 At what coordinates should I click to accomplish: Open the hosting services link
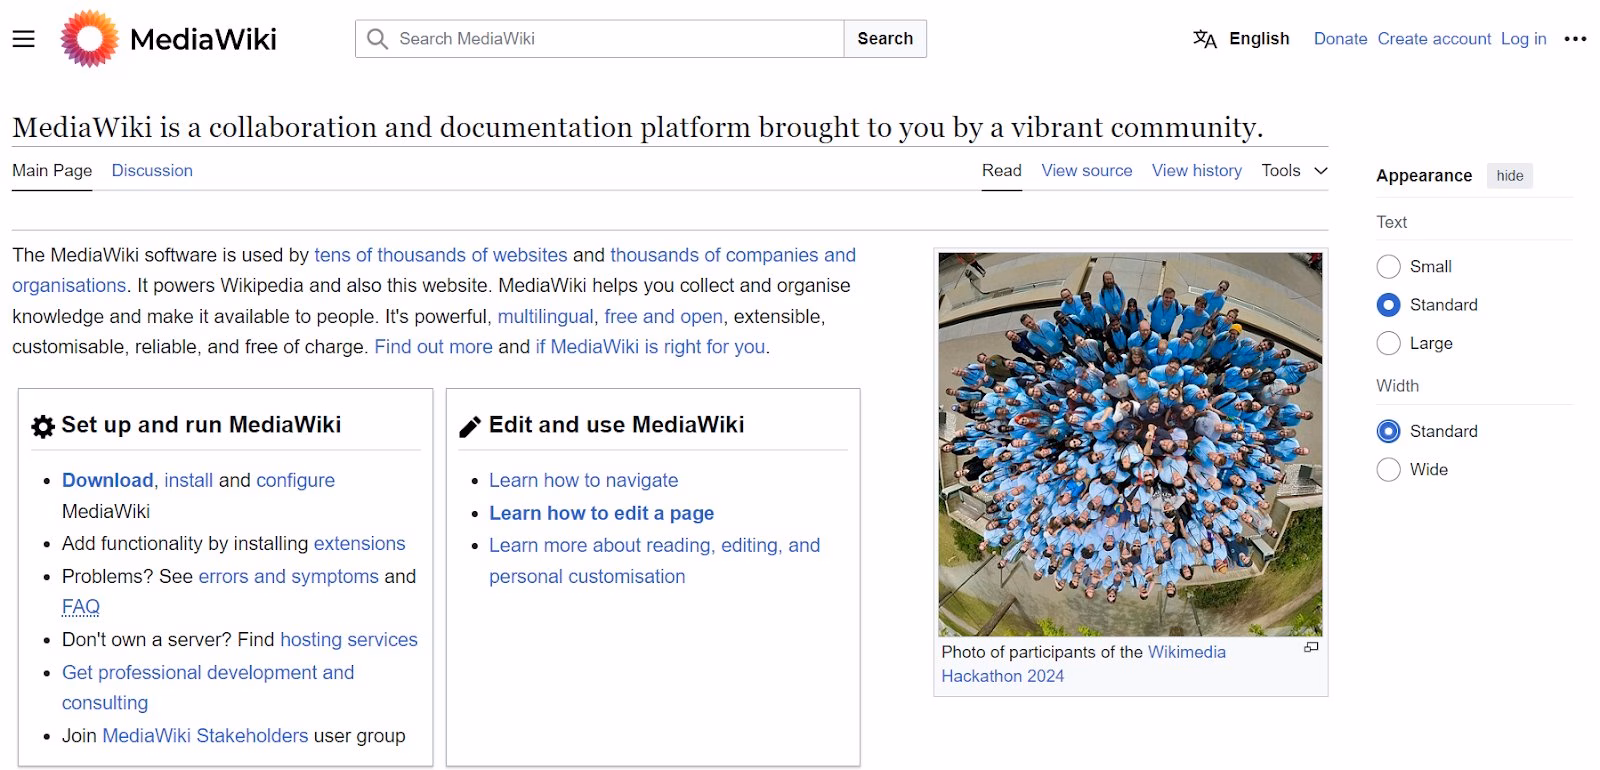pyautogui.click(x=349, y=640)
